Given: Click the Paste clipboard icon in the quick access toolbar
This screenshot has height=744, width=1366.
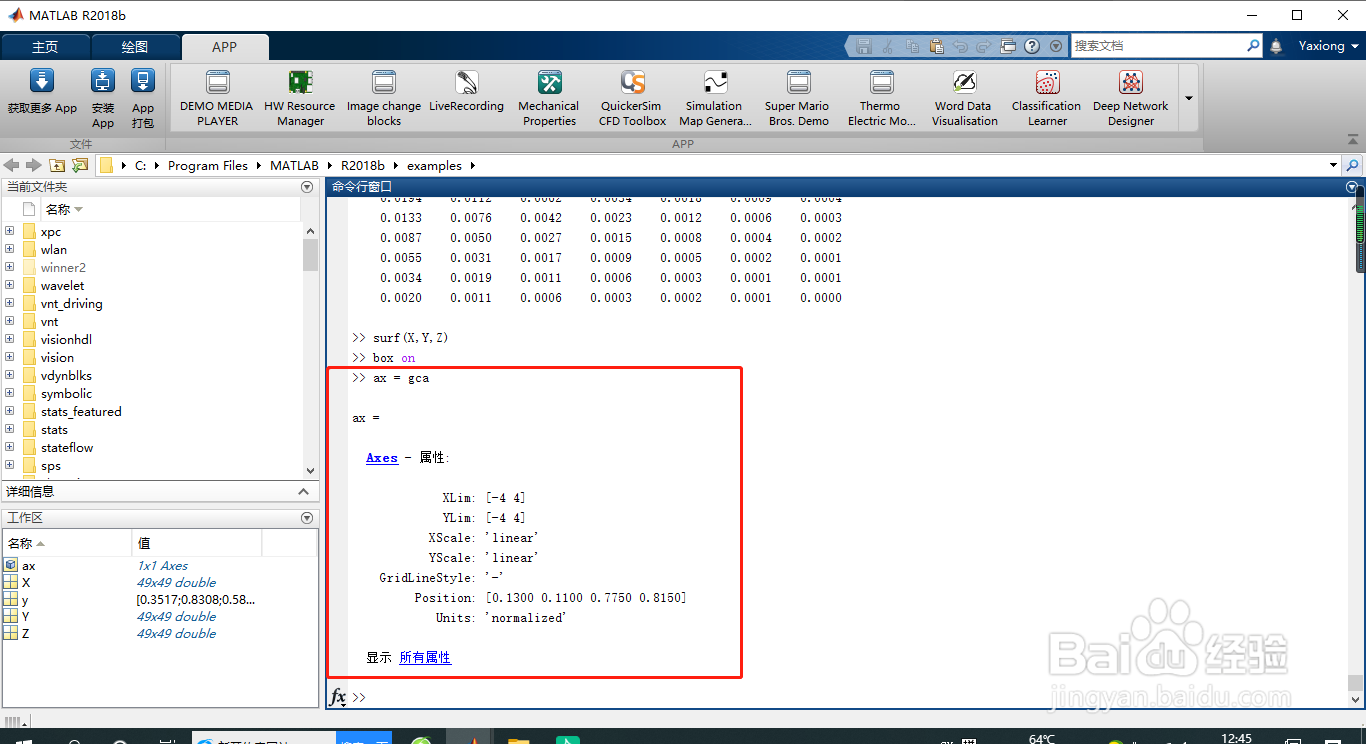Looking at the screenshot, I should coord(936,46).
